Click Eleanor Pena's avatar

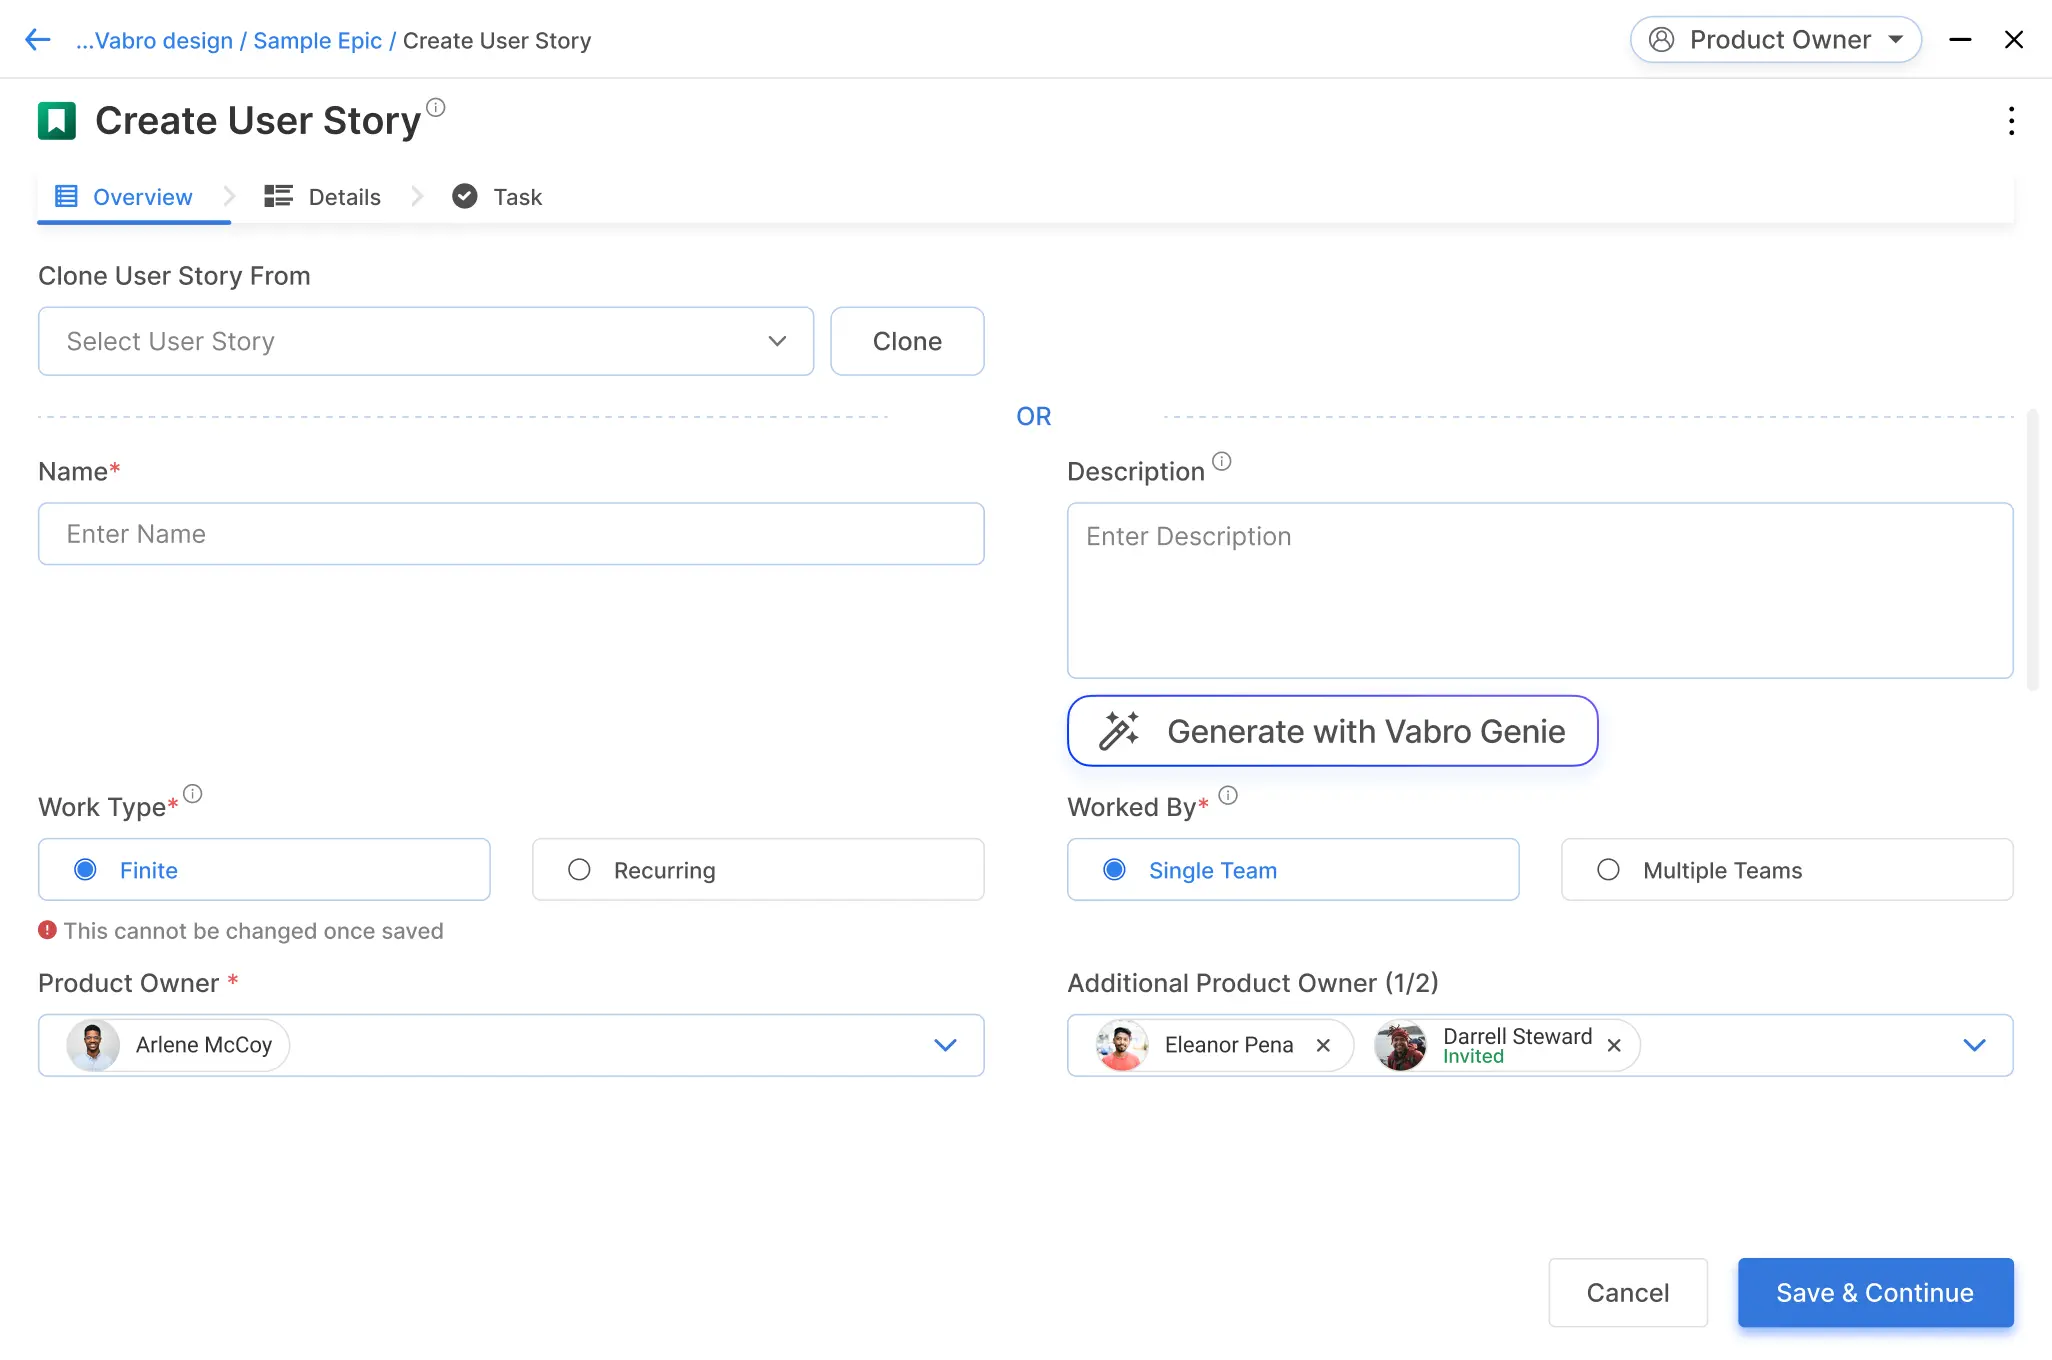pos(1122,1045)
